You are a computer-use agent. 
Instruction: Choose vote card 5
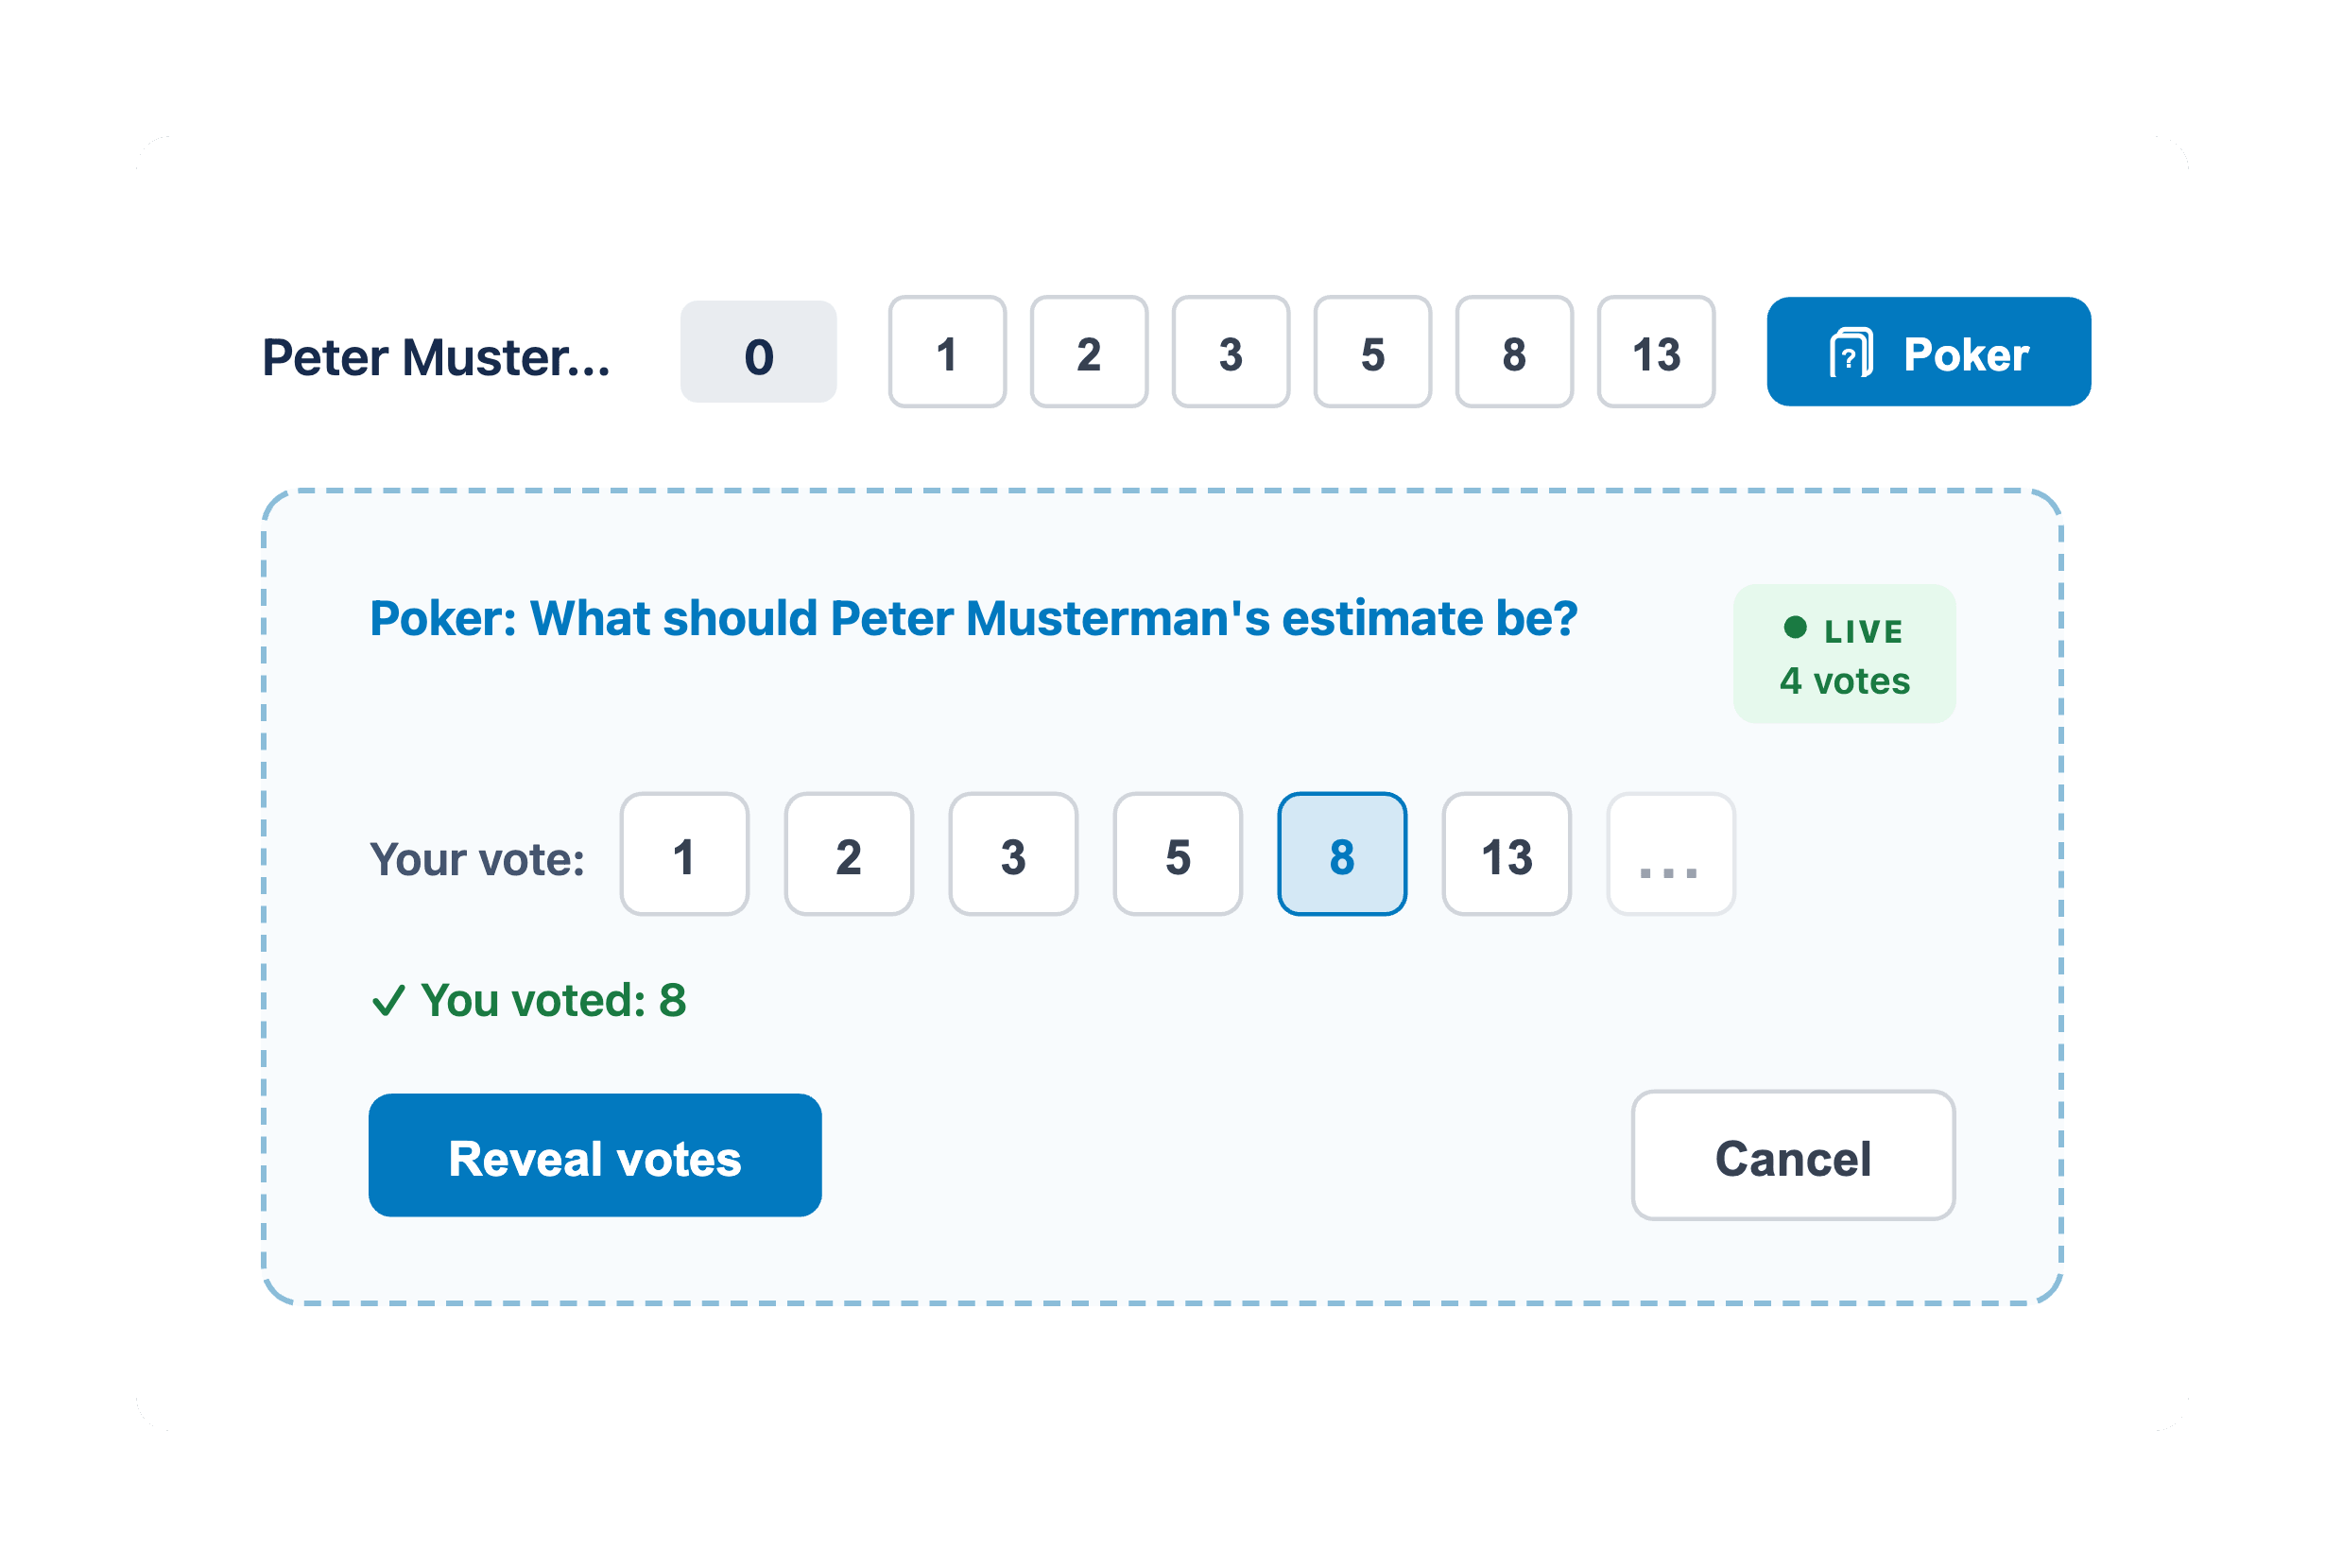click(x=1177, y=855)
